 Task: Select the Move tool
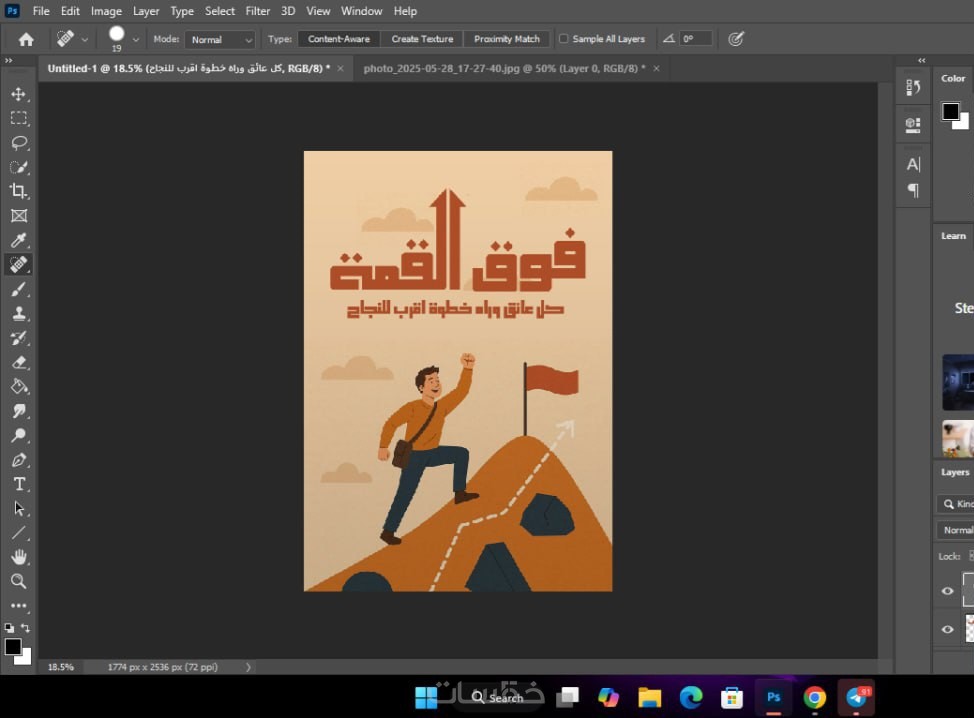click(x=19, y=94)
